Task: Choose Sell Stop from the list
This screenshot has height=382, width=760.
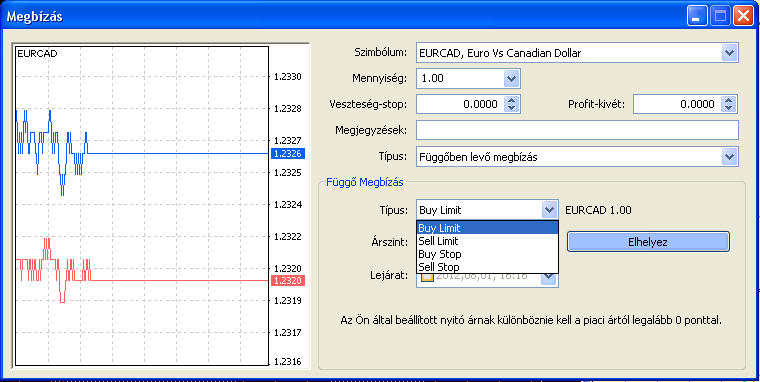Action: click(x=488, y=267)
